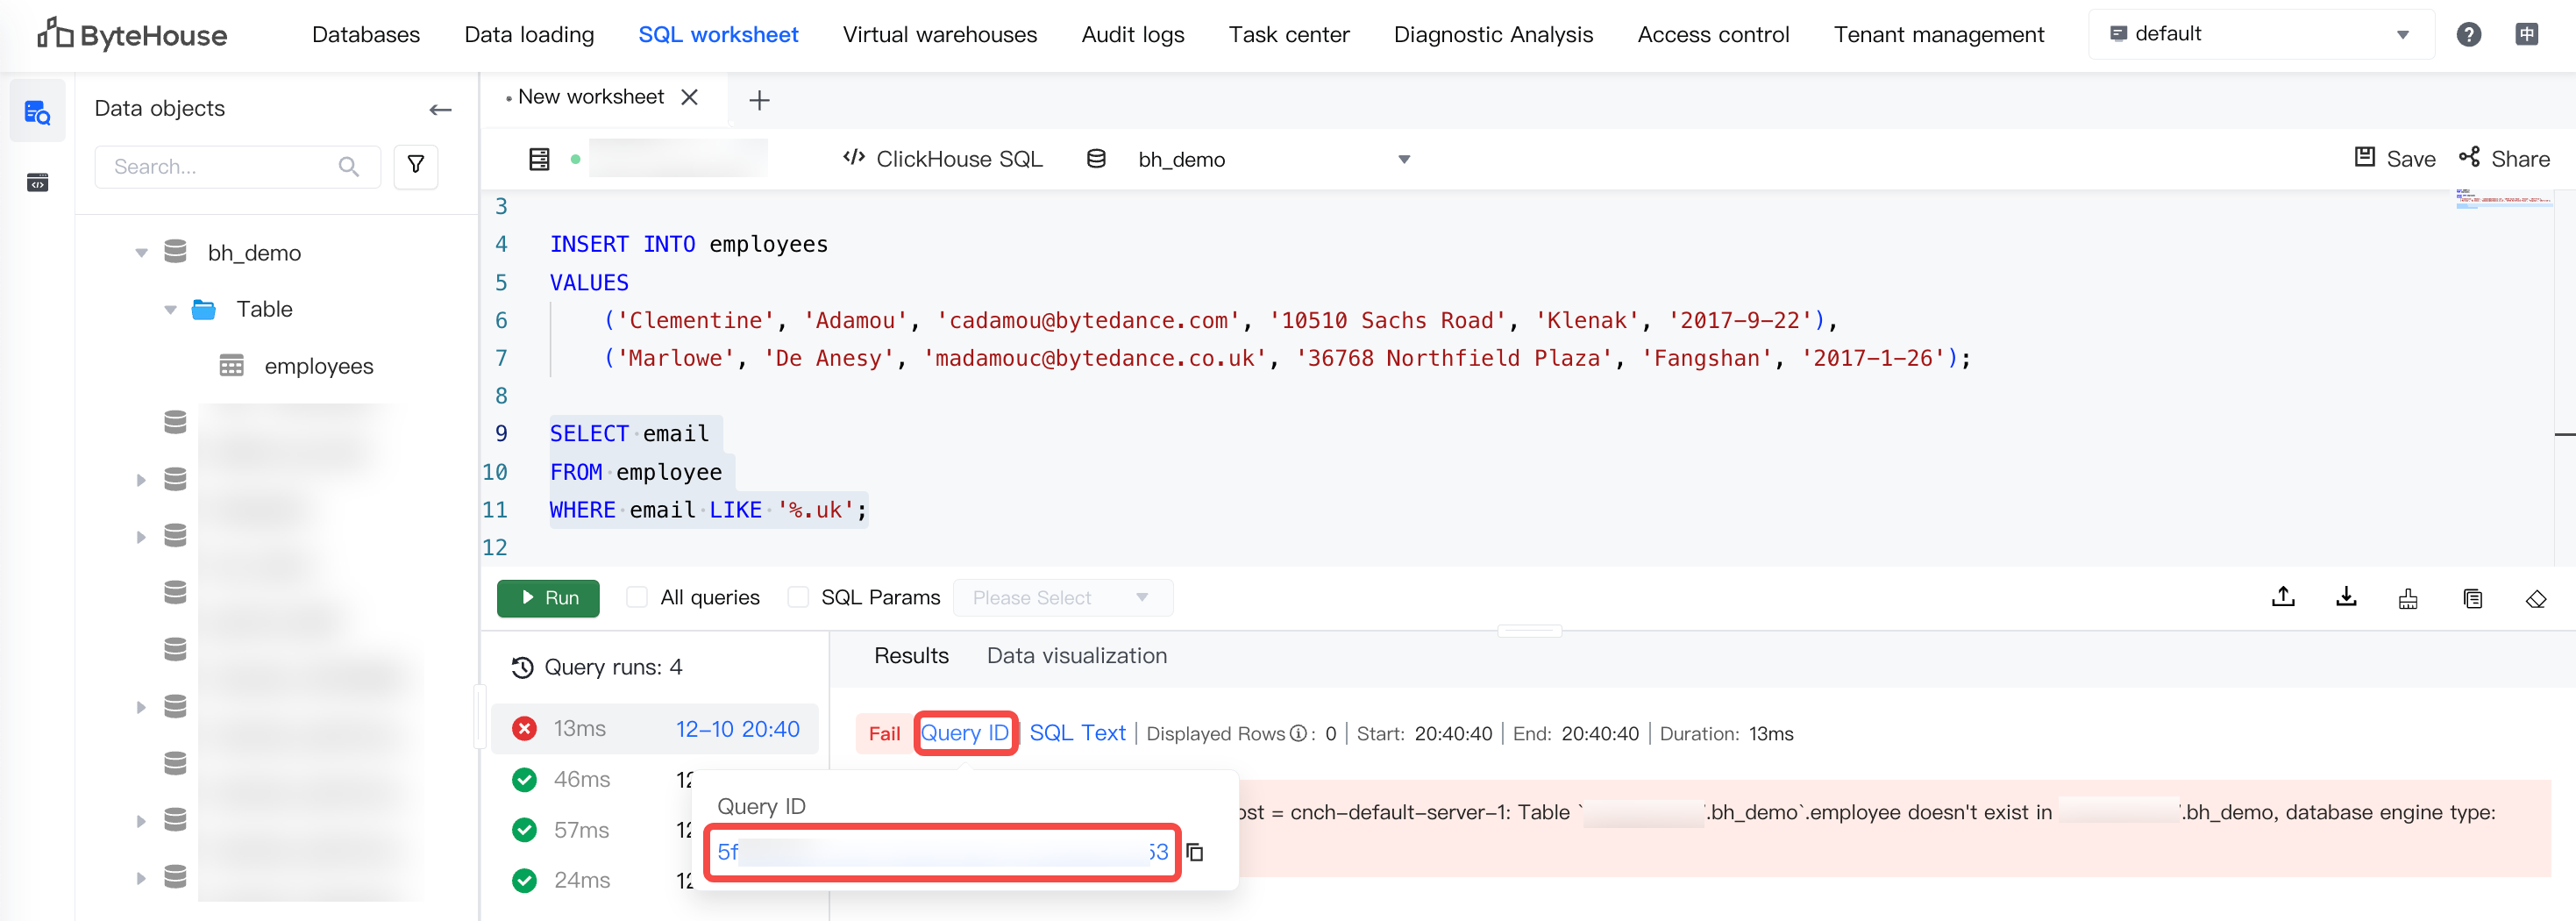Enable the SQL Params checkbox
This screenshot has width=2576, height=921.
pyautogui.click(x=798, y=598)
